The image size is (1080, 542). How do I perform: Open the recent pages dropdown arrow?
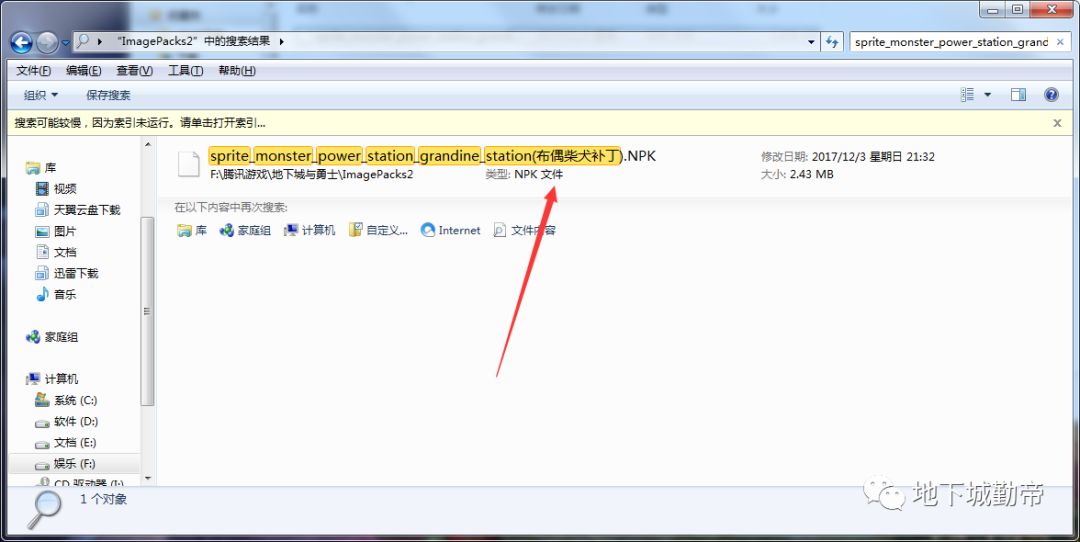[65, 43]
